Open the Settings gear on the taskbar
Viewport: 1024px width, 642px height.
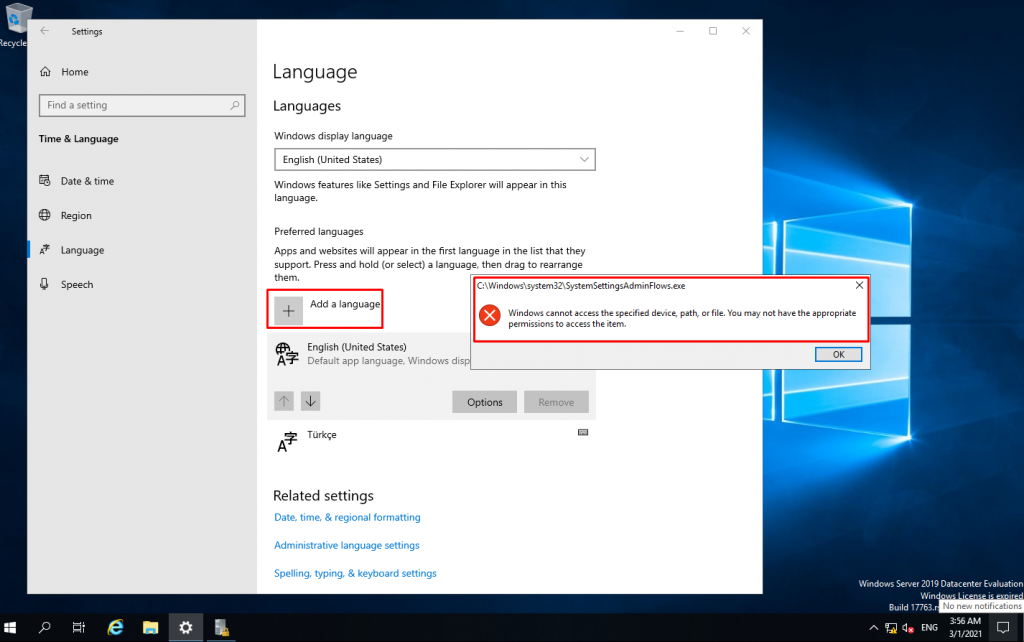coord(185,627)
